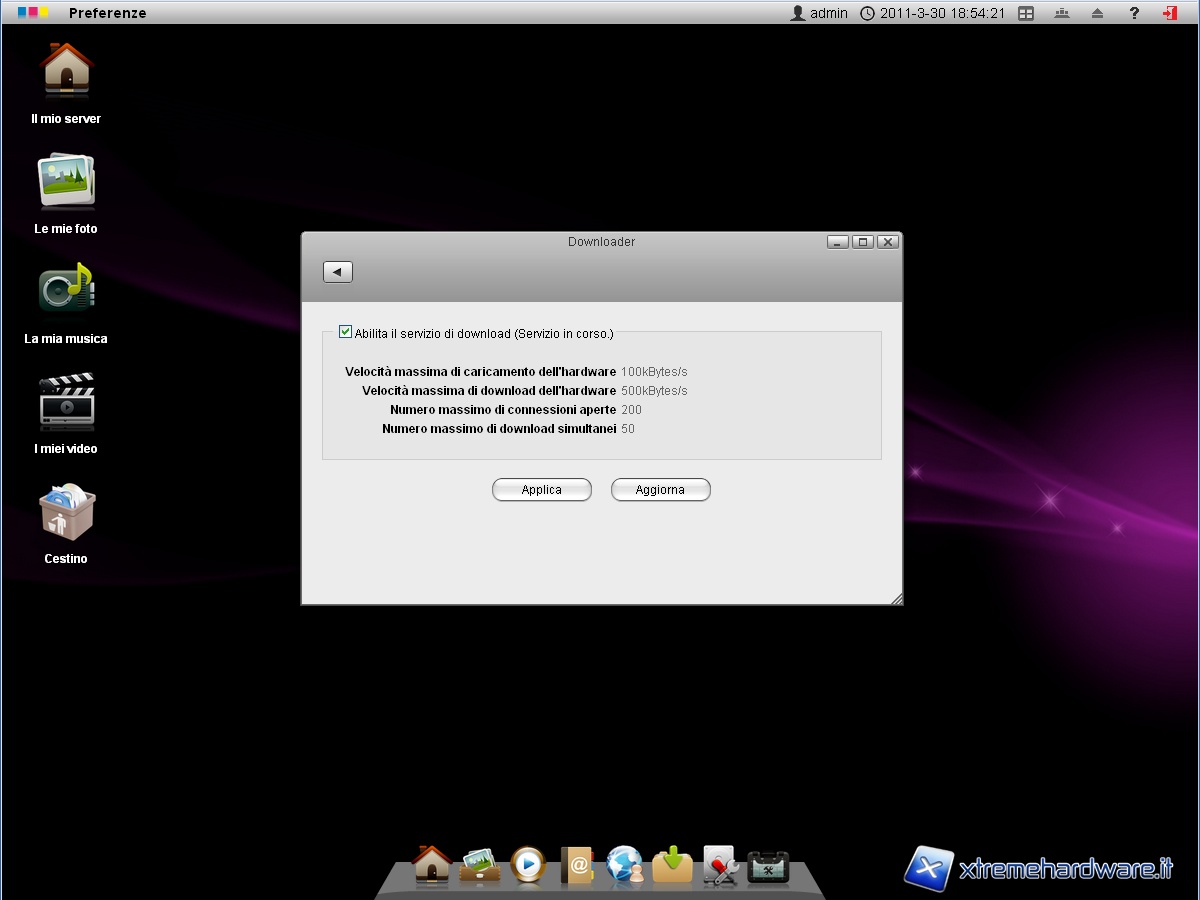
Task: Open the home icon in the dock
Action: (432, 865)
